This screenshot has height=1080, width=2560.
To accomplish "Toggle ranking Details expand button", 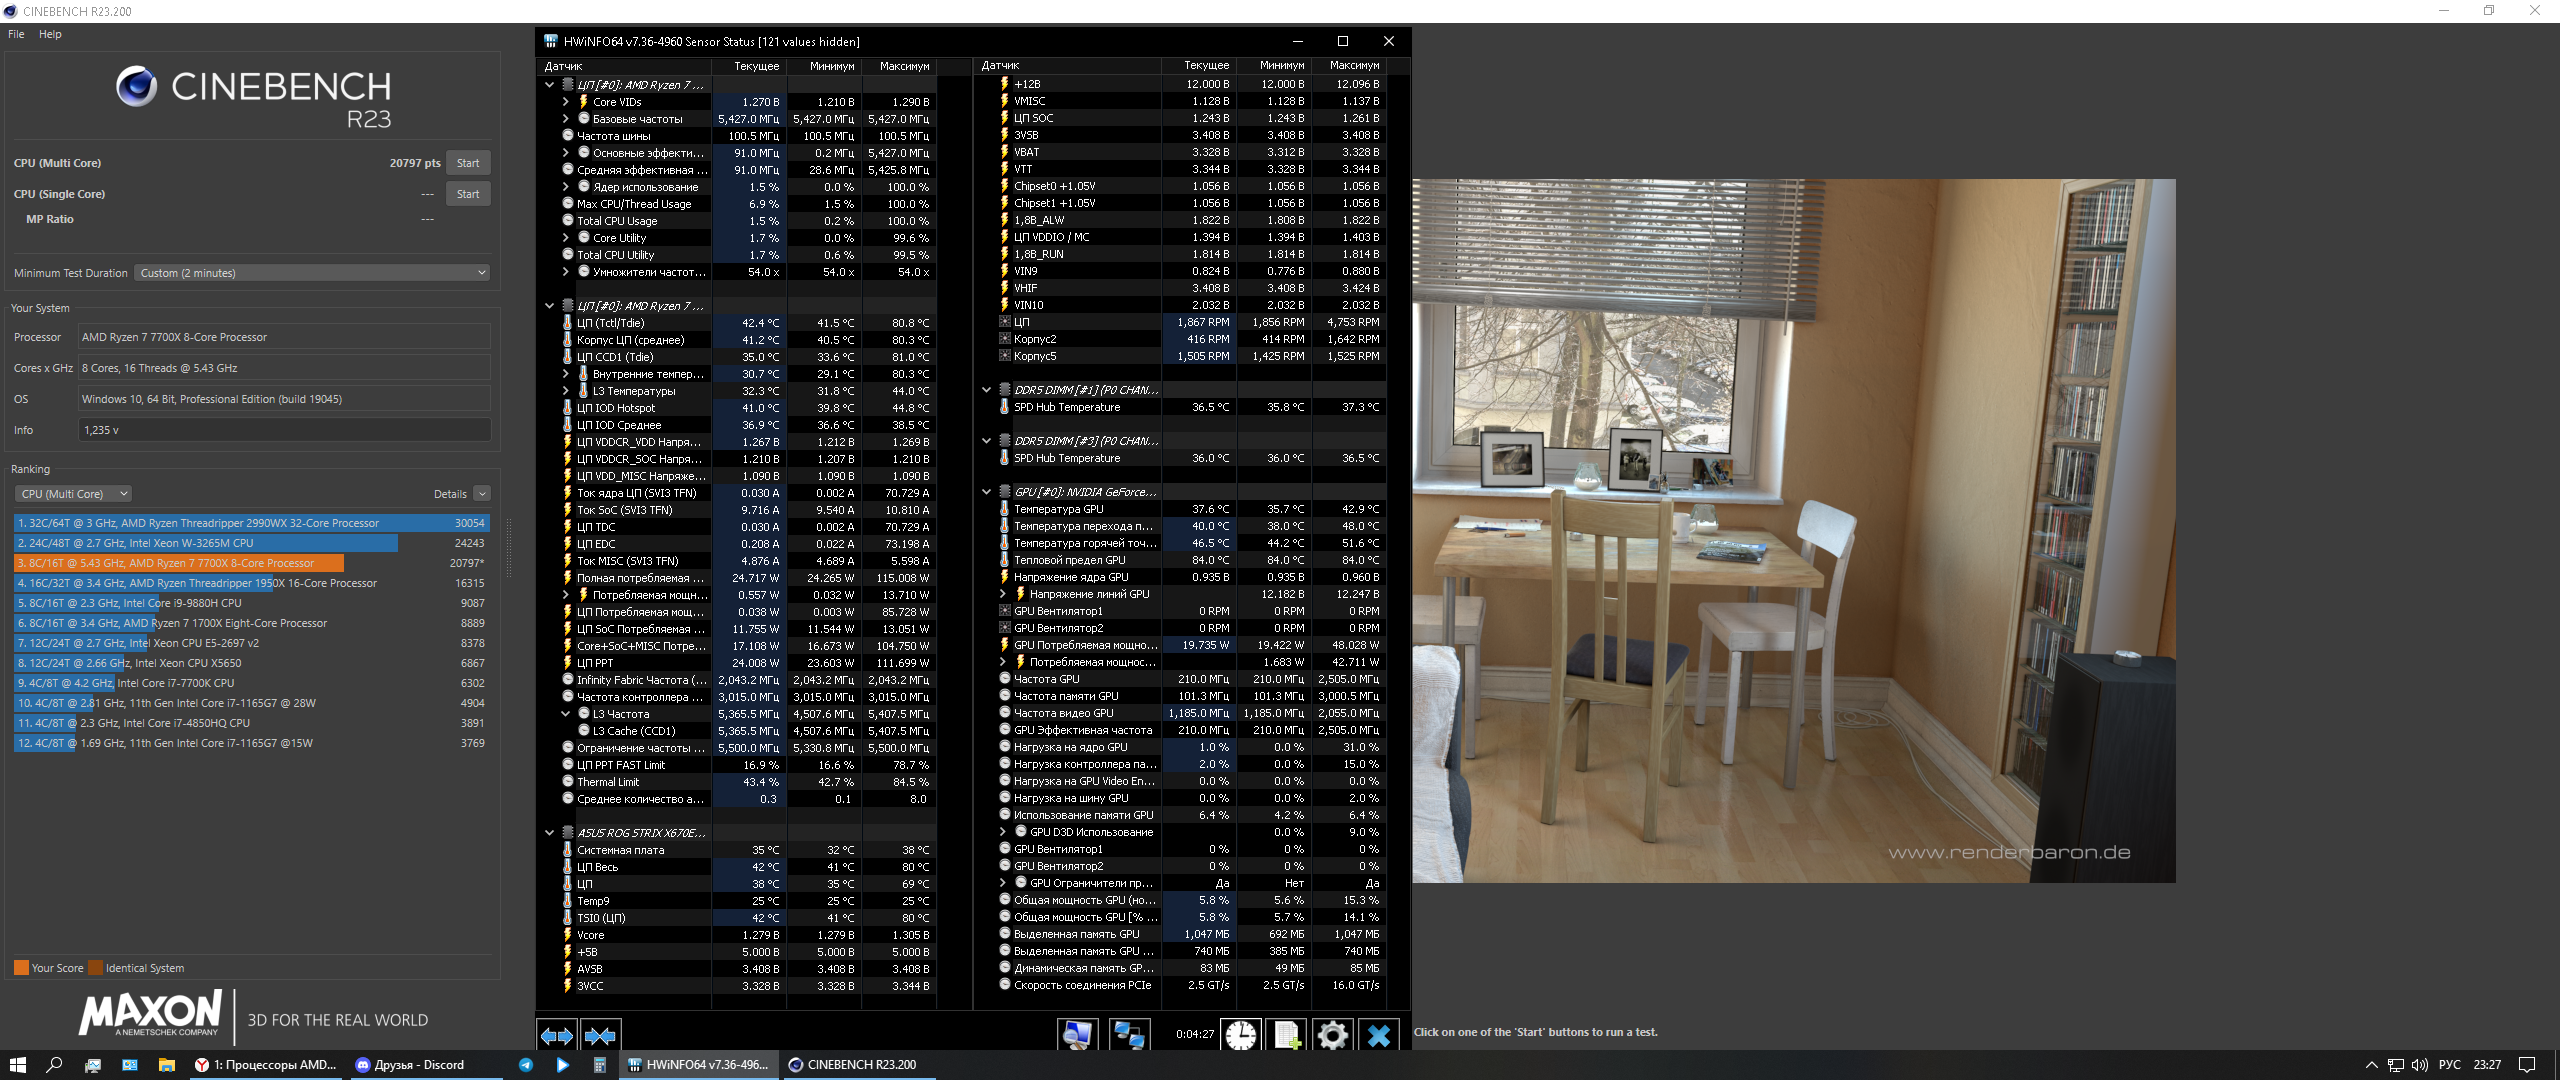I will (x=482, y=494).
